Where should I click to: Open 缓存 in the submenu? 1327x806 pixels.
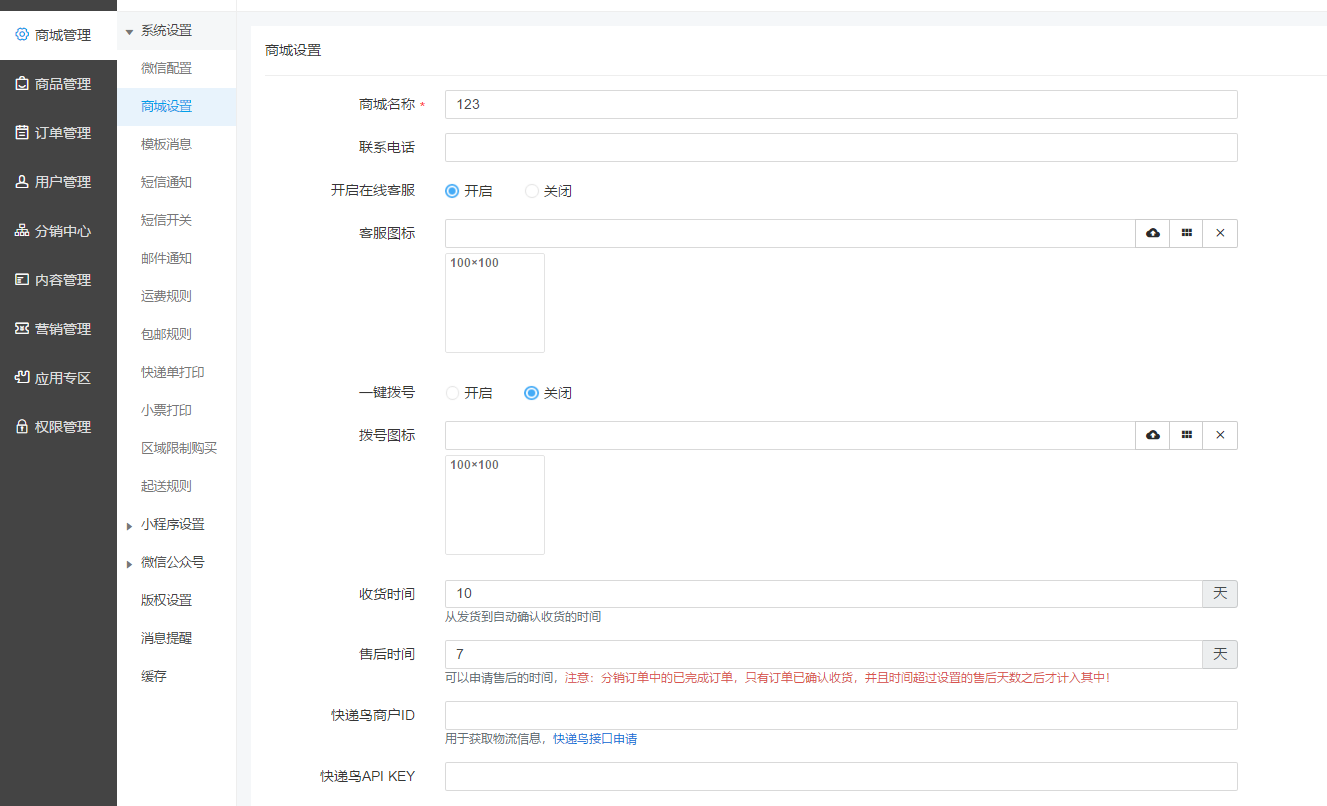coord(154,676)
